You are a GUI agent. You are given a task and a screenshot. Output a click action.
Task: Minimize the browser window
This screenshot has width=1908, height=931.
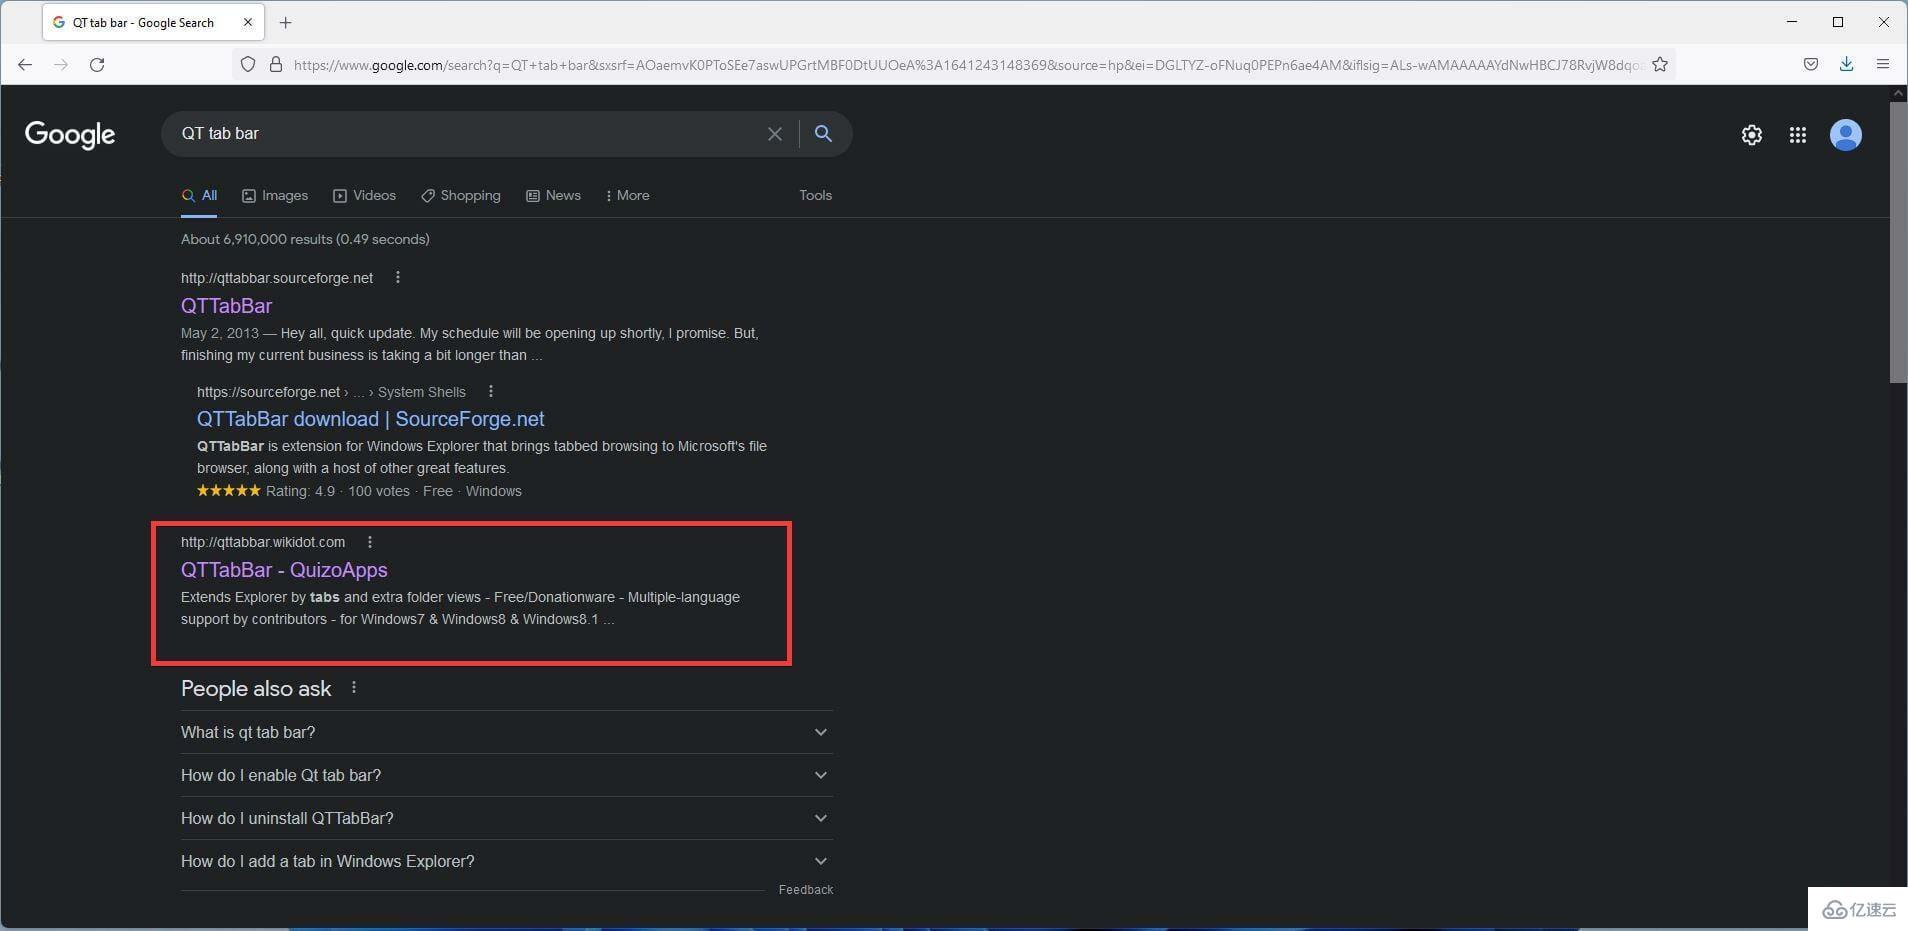(x=1792, y=21)
